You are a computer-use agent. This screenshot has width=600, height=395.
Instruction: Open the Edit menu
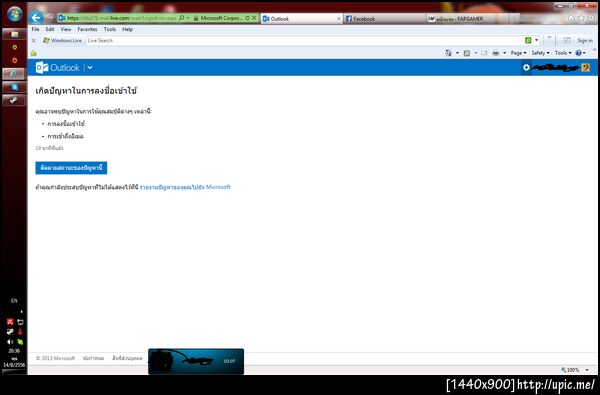coord(50,29)
